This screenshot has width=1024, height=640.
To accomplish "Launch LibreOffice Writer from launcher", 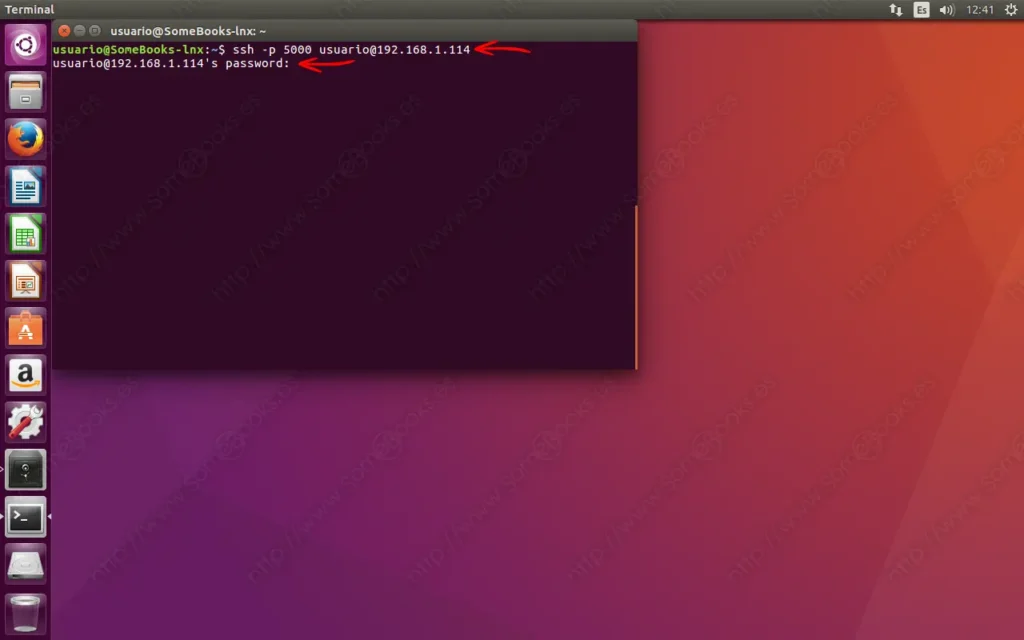I will [25, 187].
